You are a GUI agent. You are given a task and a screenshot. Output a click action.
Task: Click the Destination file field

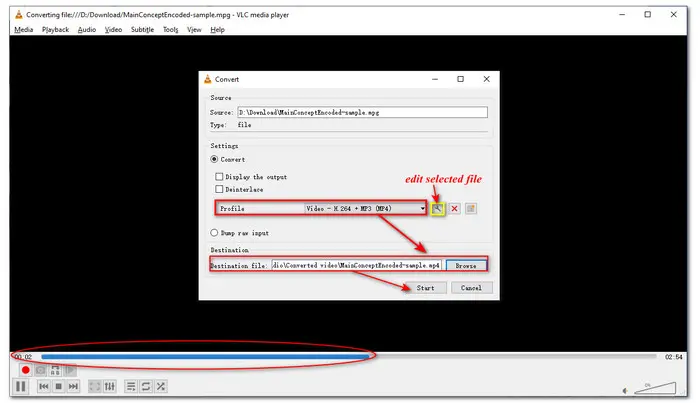pos(357,266)
